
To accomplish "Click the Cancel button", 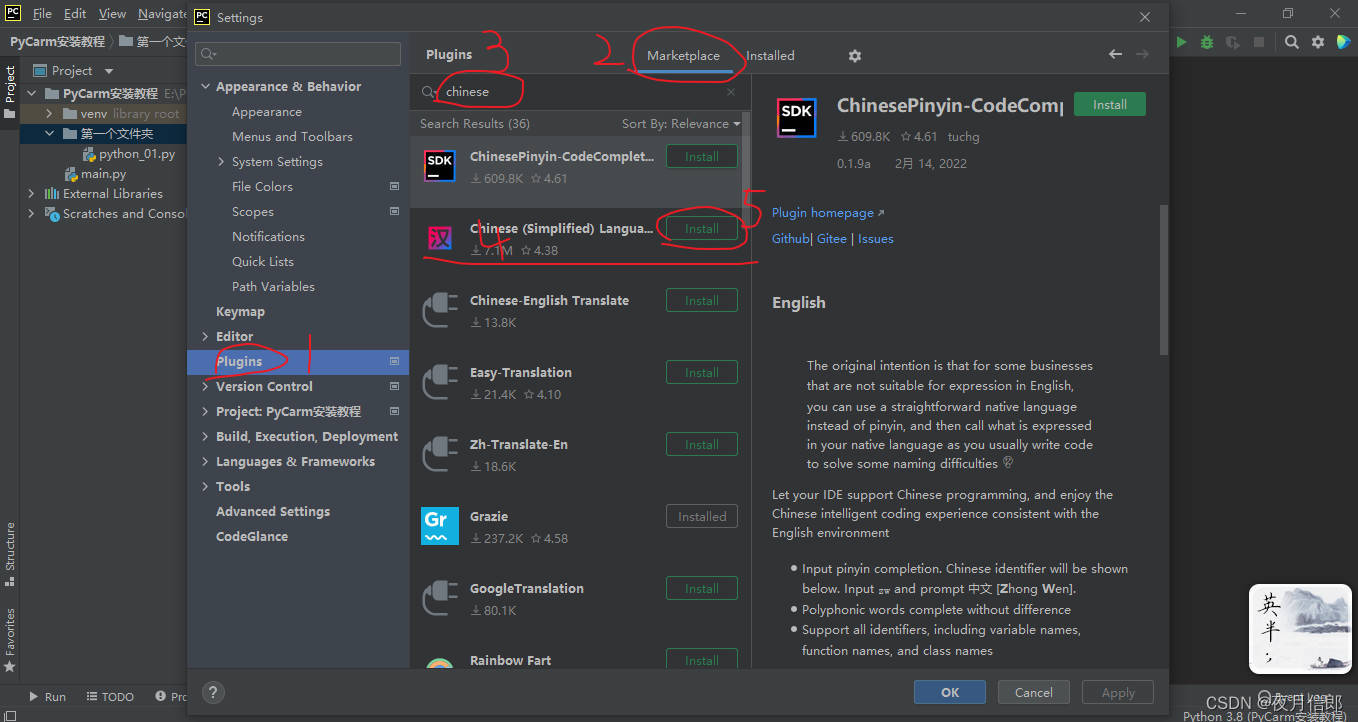I will [x=1034, y=692].
